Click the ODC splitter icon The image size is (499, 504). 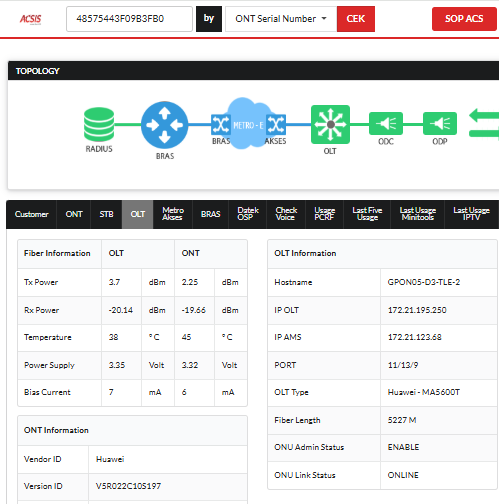tap(386, 124)
